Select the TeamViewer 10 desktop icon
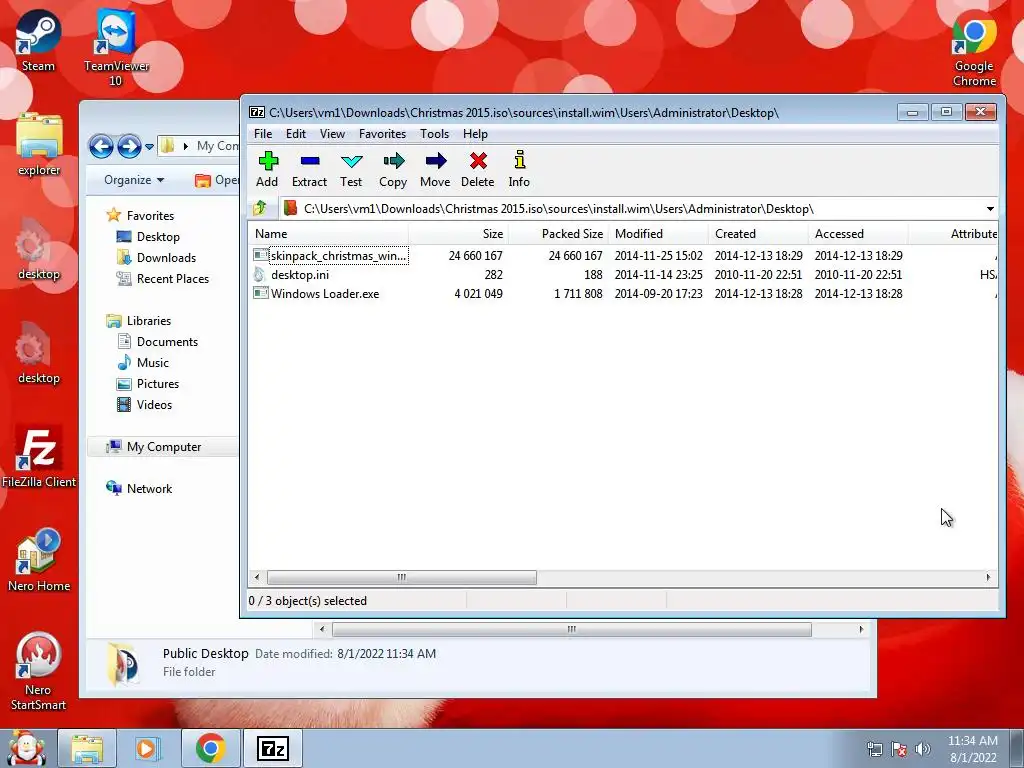1024x768 pixels. (x=116, y=48)
